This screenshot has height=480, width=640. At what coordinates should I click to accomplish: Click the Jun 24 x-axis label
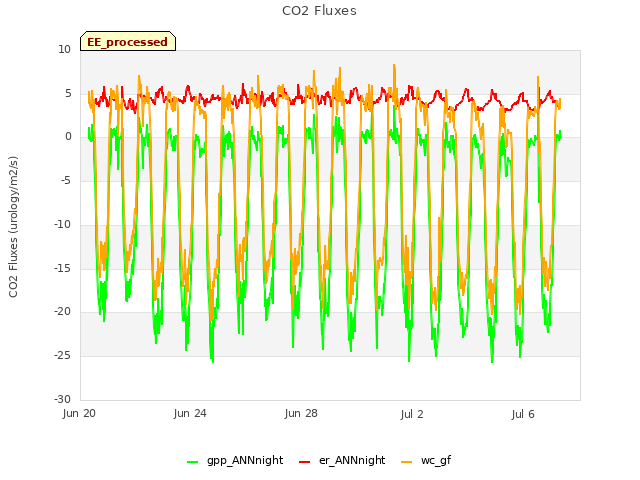pyautogui.click(x=190, y=413)
